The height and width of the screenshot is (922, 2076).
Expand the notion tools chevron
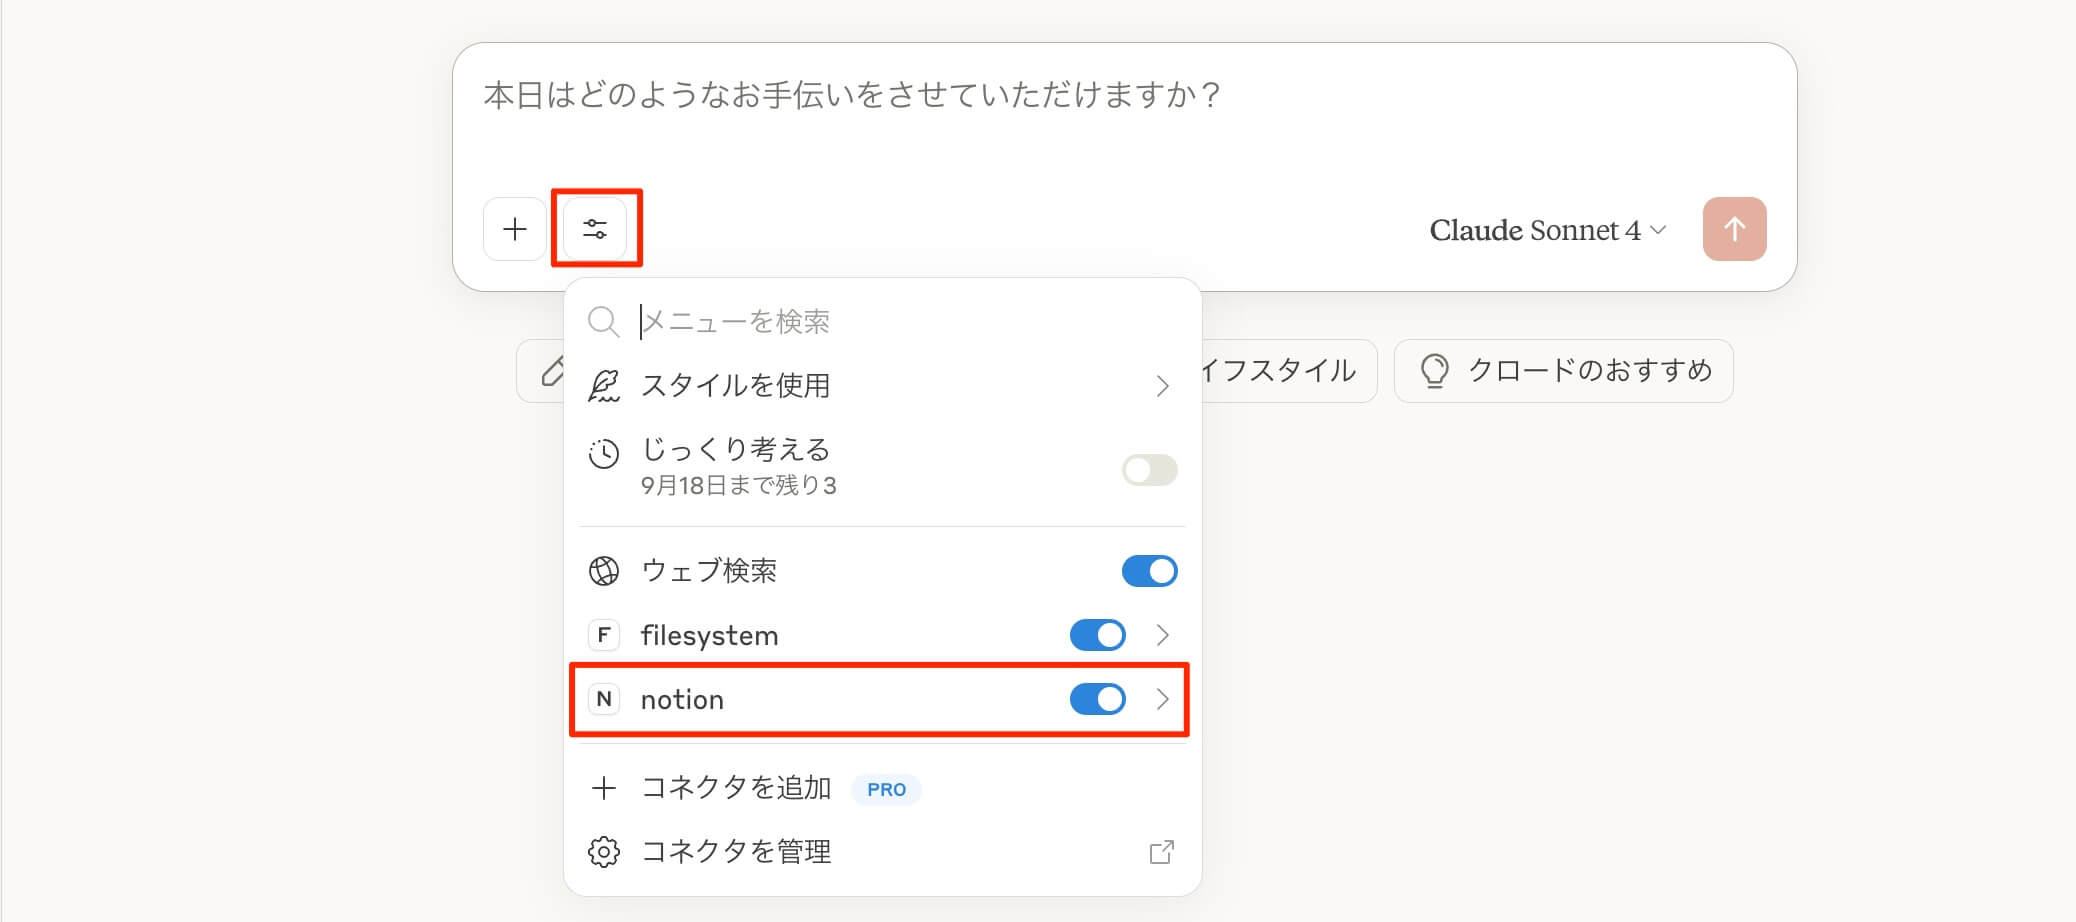pyautogui.click(x=1162, y=699)
